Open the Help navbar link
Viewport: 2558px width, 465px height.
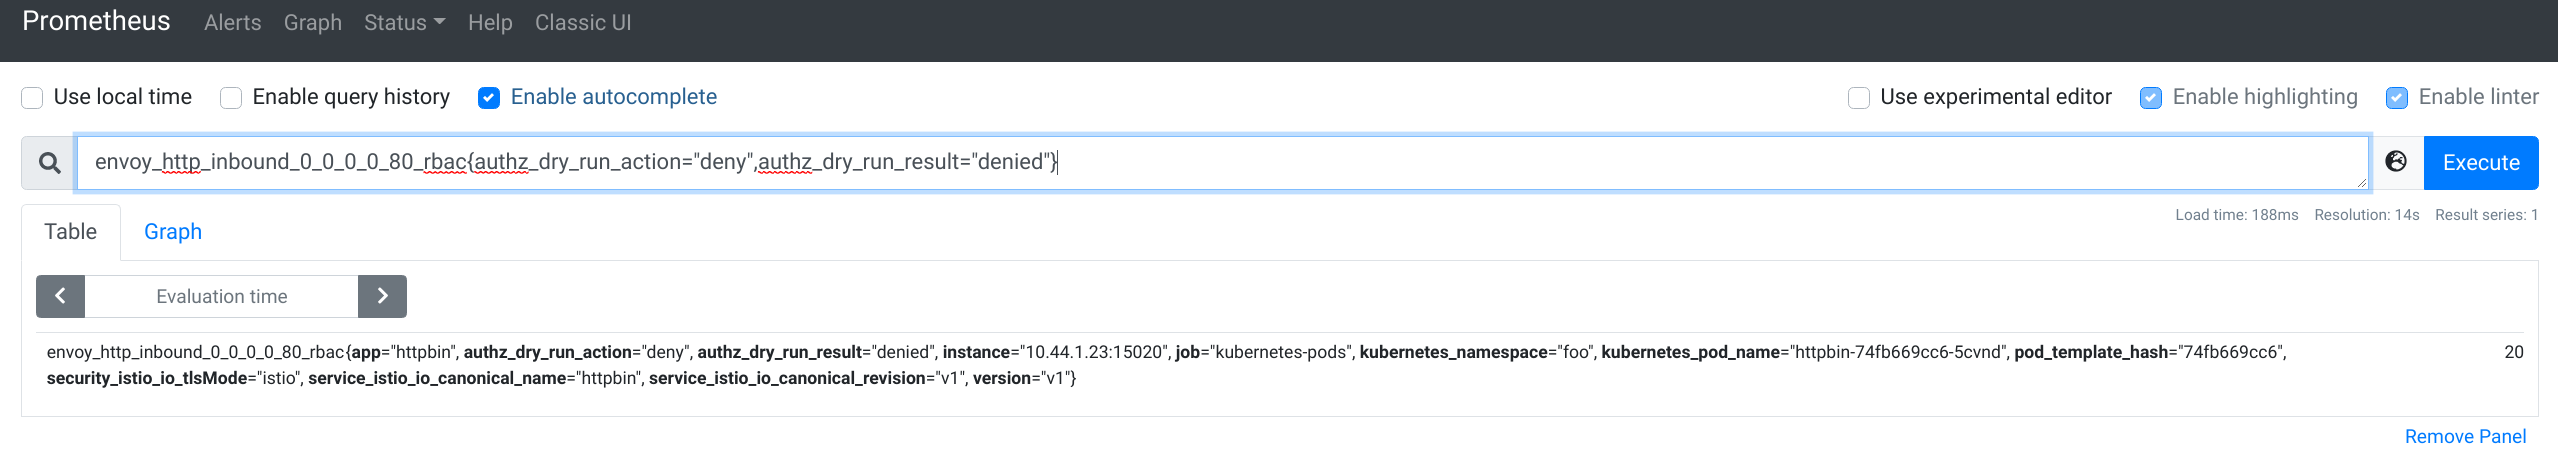(x=490, y=23)
